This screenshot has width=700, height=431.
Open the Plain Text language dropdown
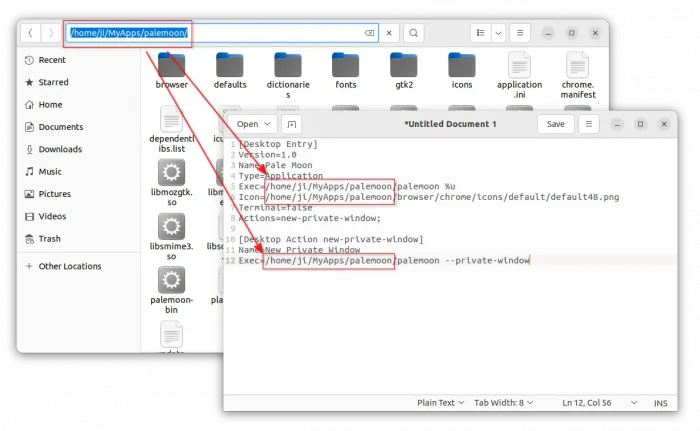pyautogui.click(x=440, y=402)
